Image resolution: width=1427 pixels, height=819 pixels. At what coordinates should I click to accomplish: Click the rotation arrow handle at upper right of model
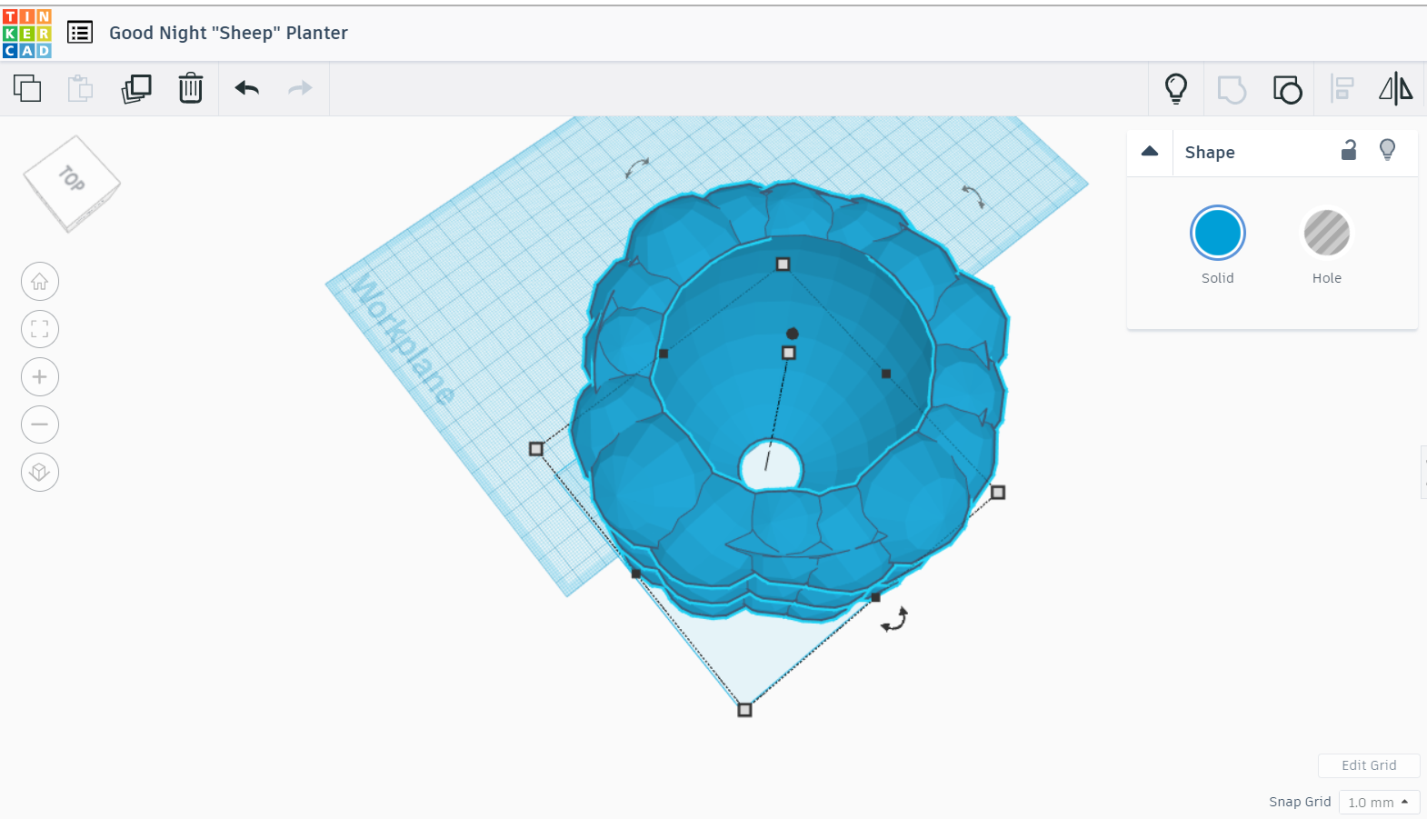[x=973, y=196]
